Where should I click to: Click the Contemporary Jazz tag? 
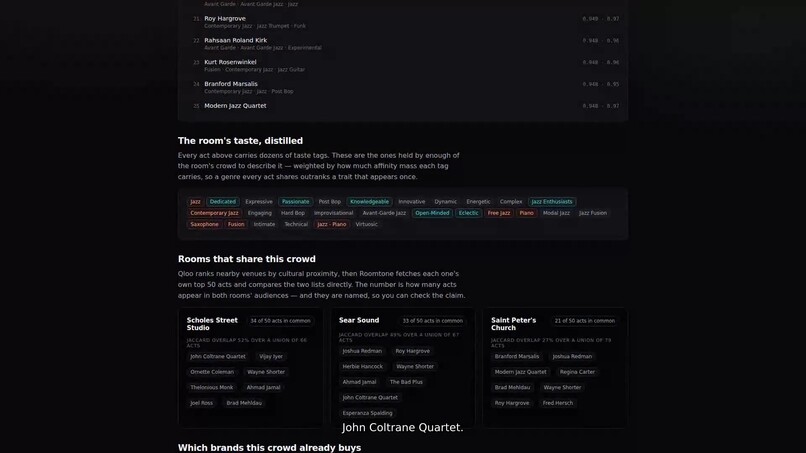[x=214, y=213]
